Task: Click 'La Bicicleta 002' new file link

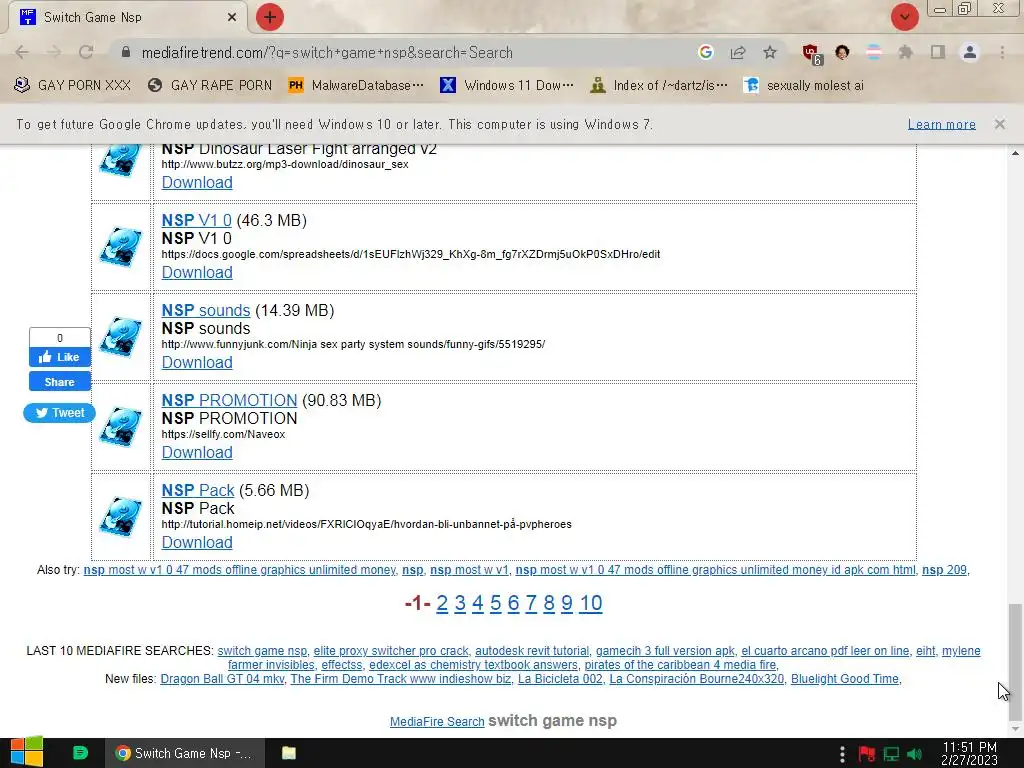Action: [x=560, y=679]
